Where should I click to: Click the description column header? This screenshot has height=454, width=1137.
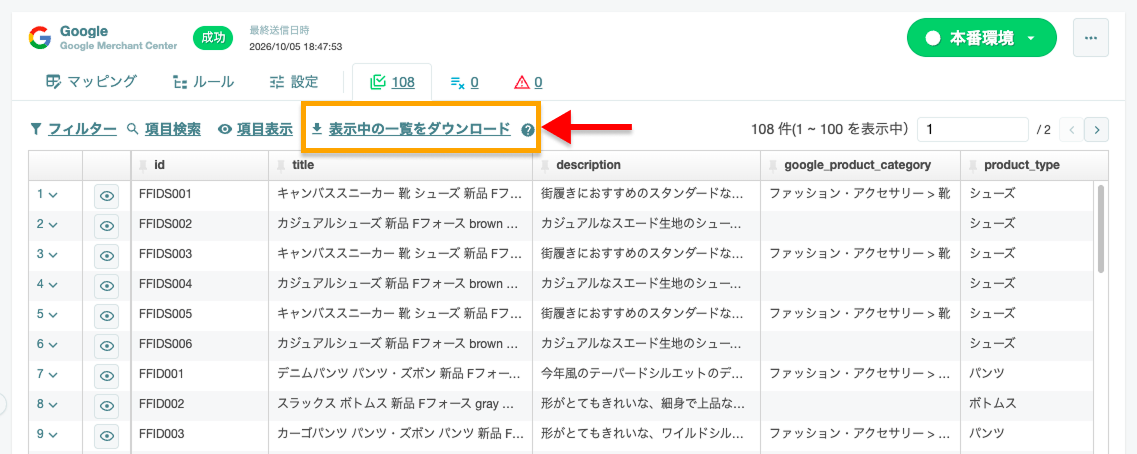(647, 165)
